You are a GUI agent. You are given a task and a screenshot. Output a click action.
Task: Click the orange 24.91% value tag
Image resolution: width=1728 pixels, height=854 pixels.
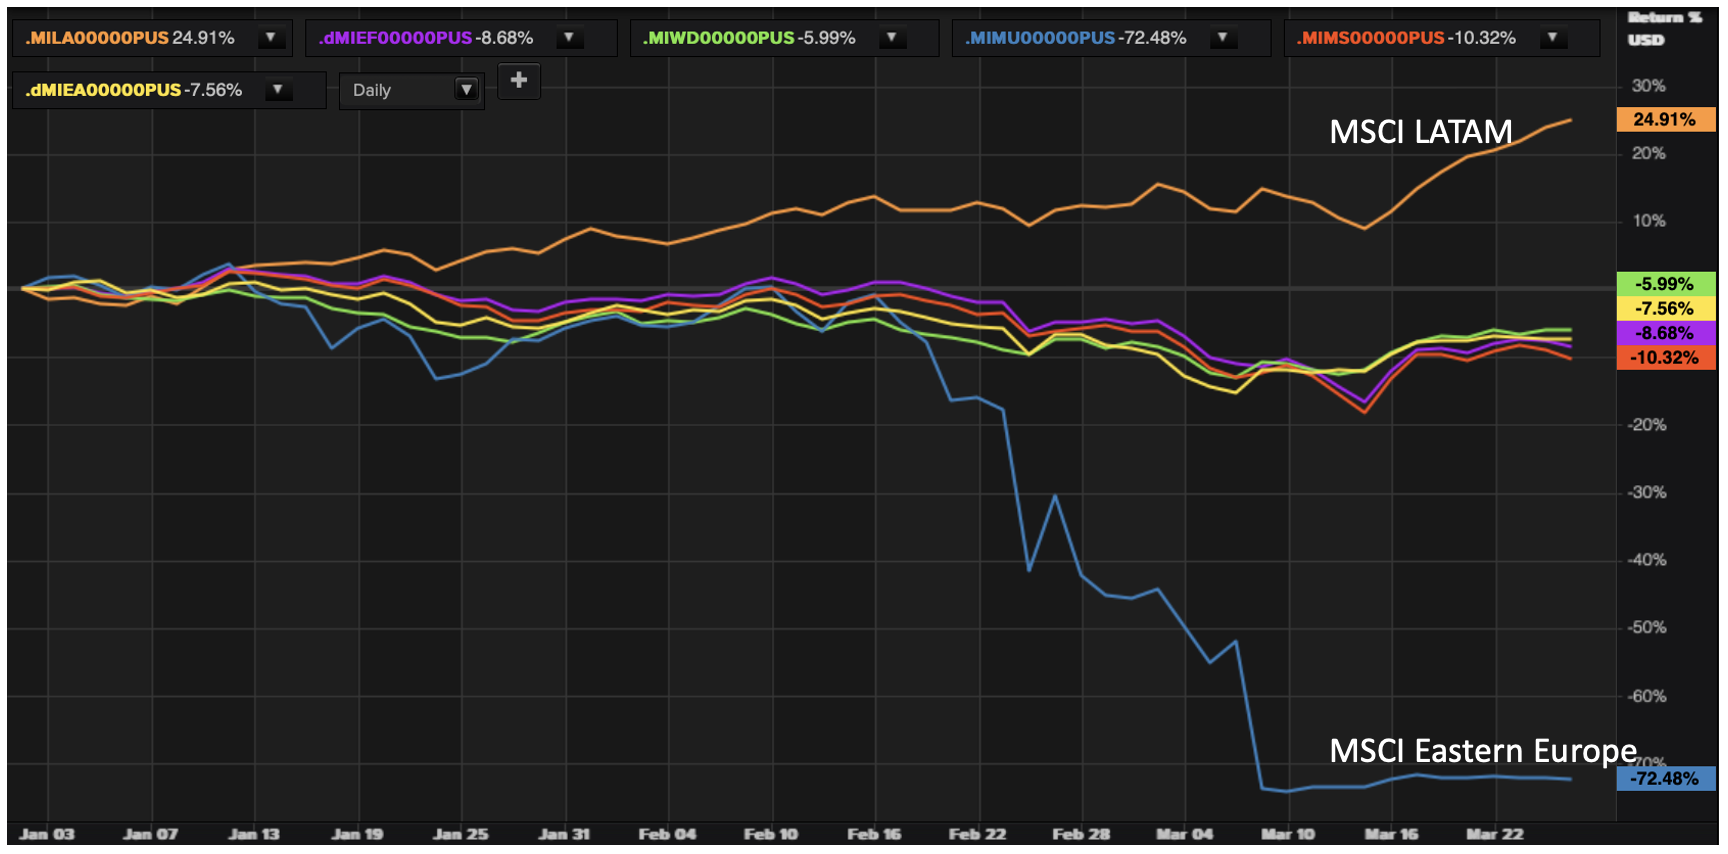[1666, 120]
